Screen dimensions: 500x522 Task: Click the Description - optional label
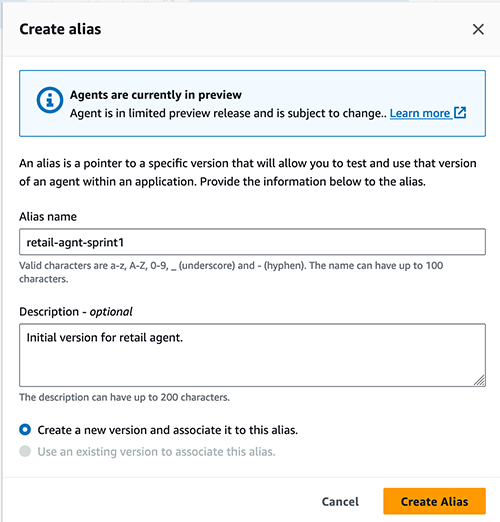coord(76,312)
